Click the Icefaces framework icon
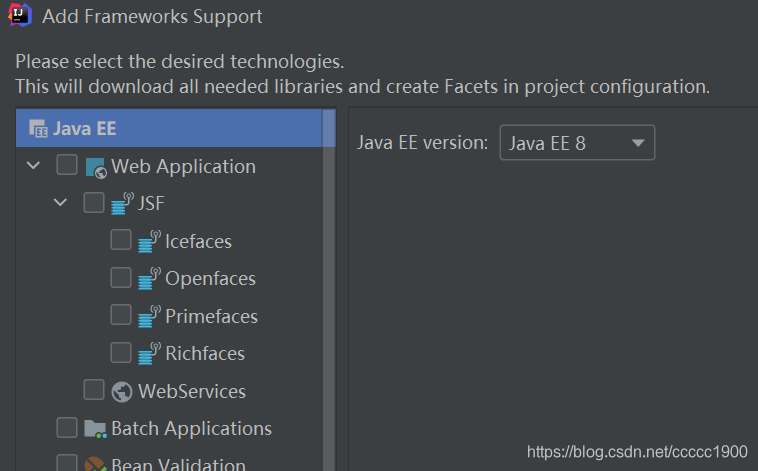Screen dimensions: 758x471 149,241
